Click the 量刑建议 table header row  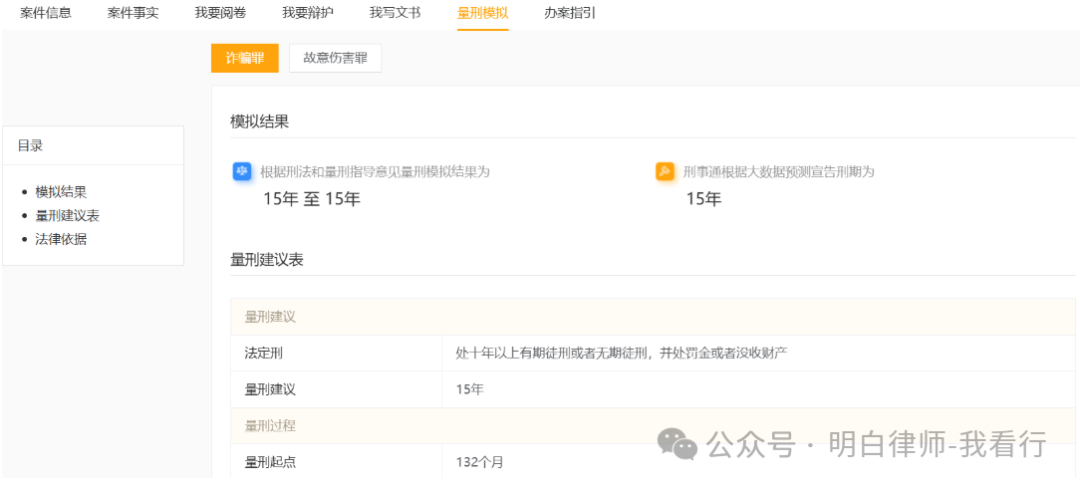point(653,317)
